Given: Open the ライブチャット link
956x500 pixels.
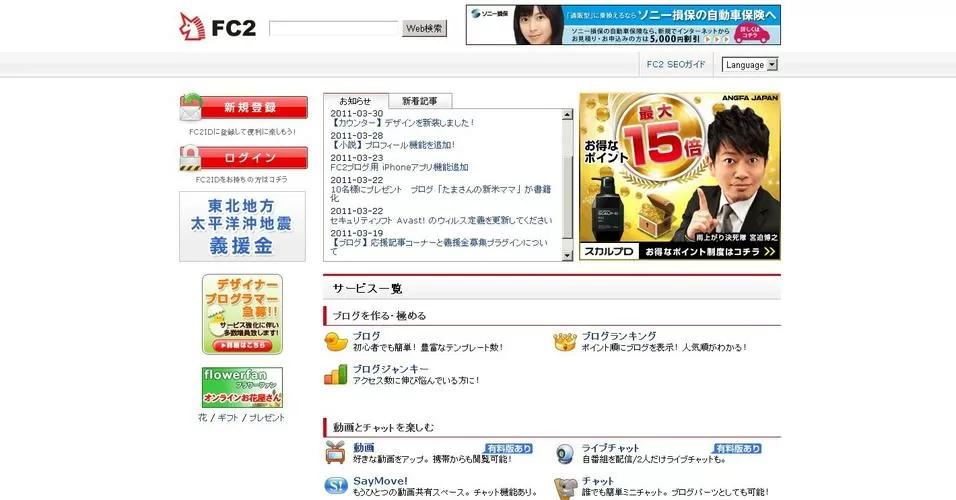Looking at the screenshot, I should tap(610, 448).
